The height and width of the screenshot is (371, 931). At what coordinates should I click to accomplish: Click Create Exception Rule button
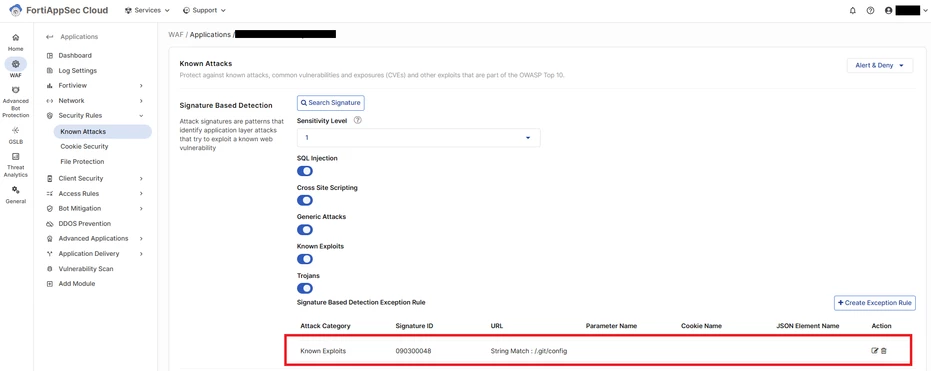click(875, 303)
